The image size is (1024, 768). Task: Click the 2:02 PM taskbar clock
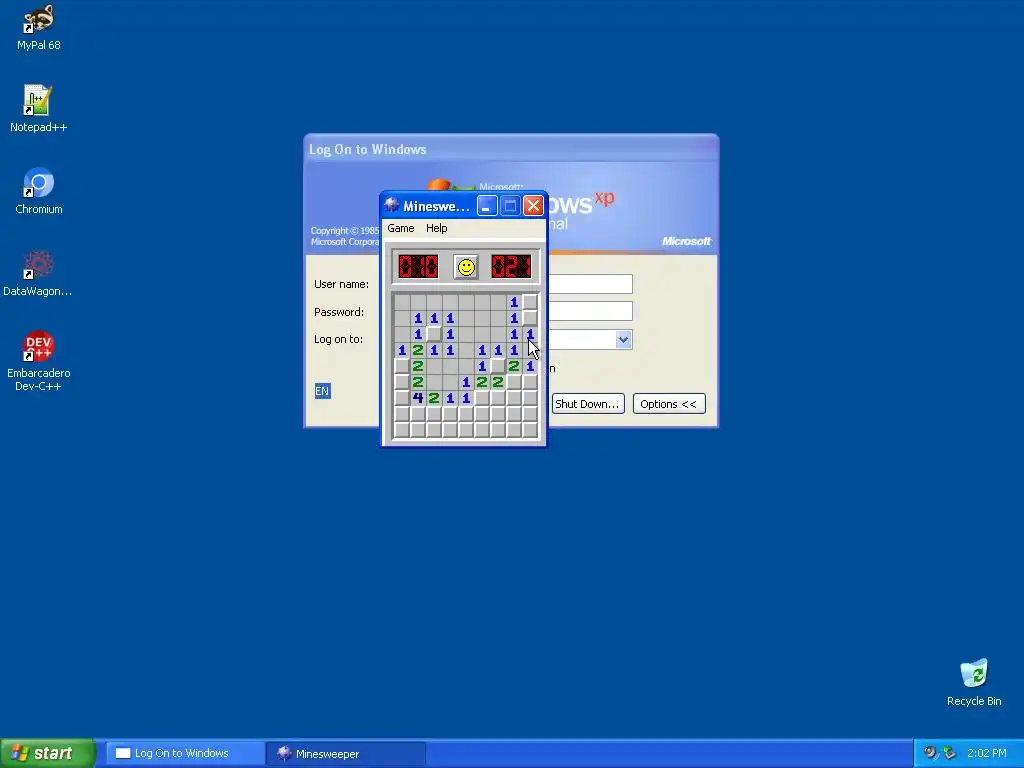(x=986, y=753)
